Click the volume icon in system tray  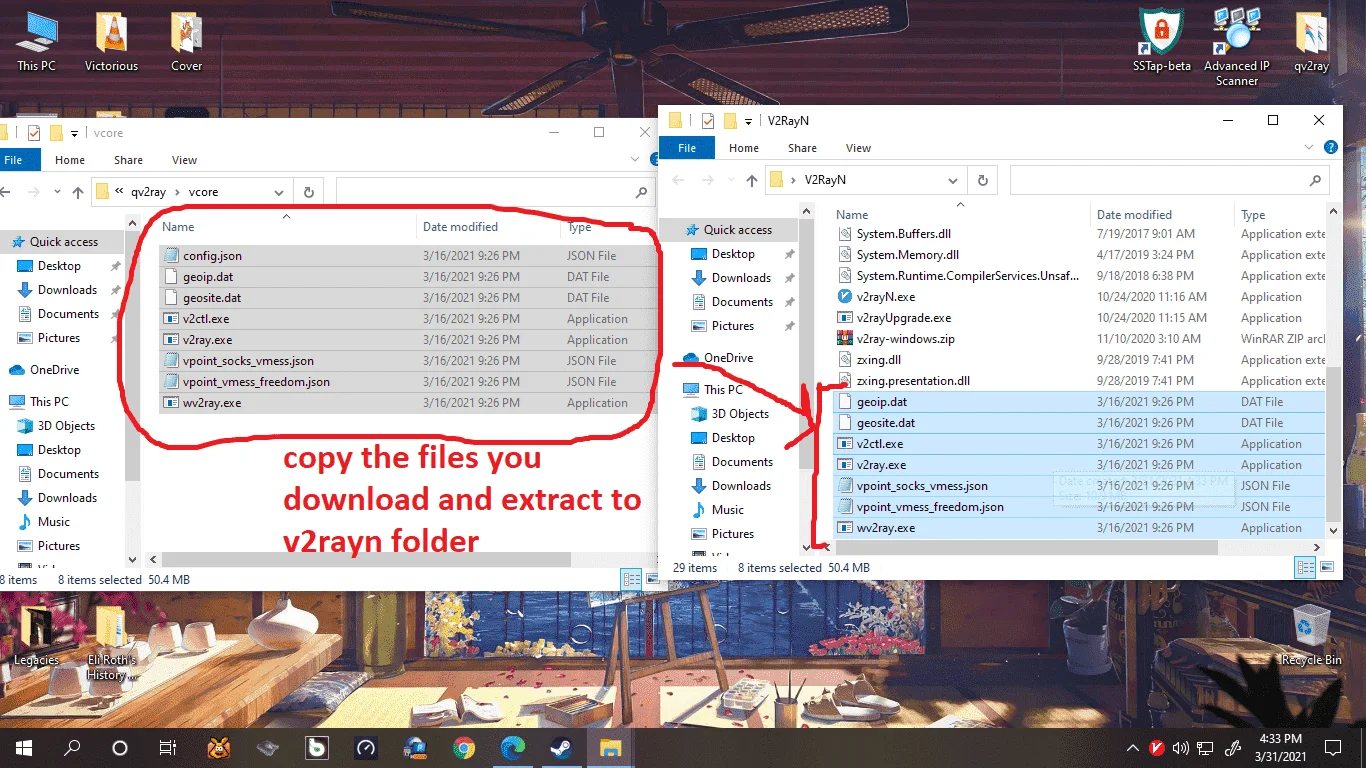[x=1181, y=747]
